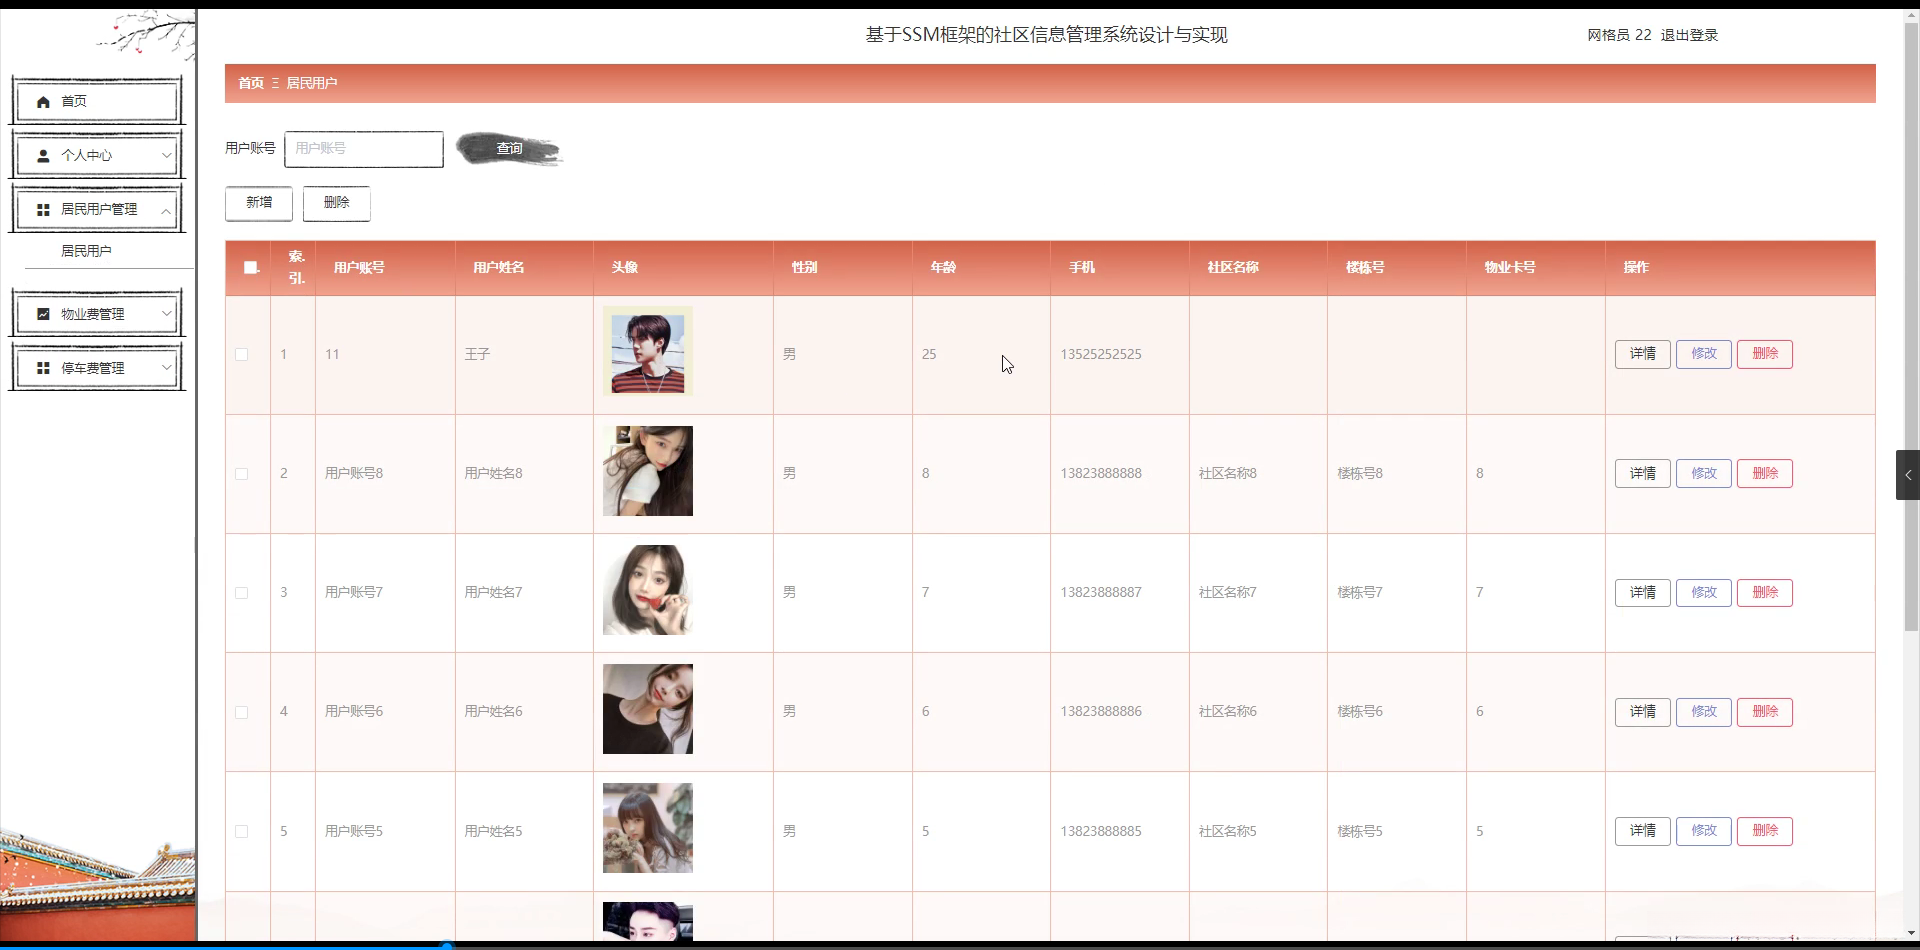Click the avatar thumbnail of 用户姓名8
The width and height of the screenshot is (1920, 950).
point(648,471)
